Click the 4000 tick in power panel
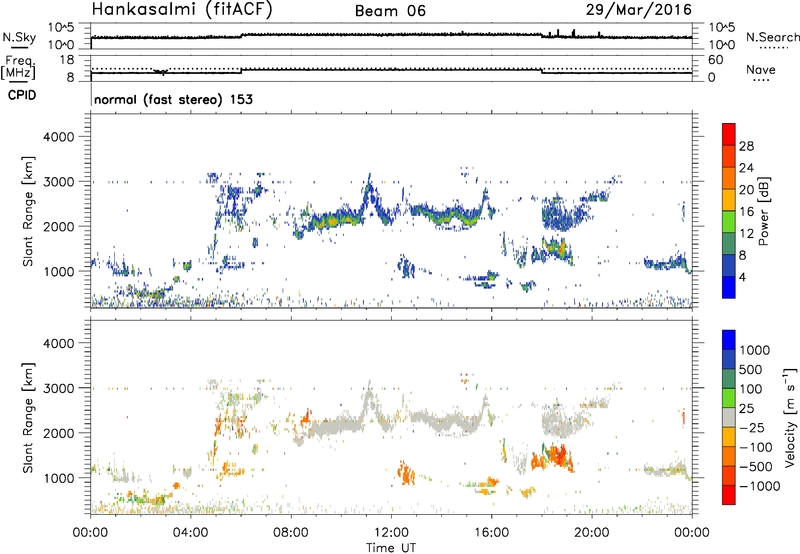This screenshot has height=554, width=800. 59,137
